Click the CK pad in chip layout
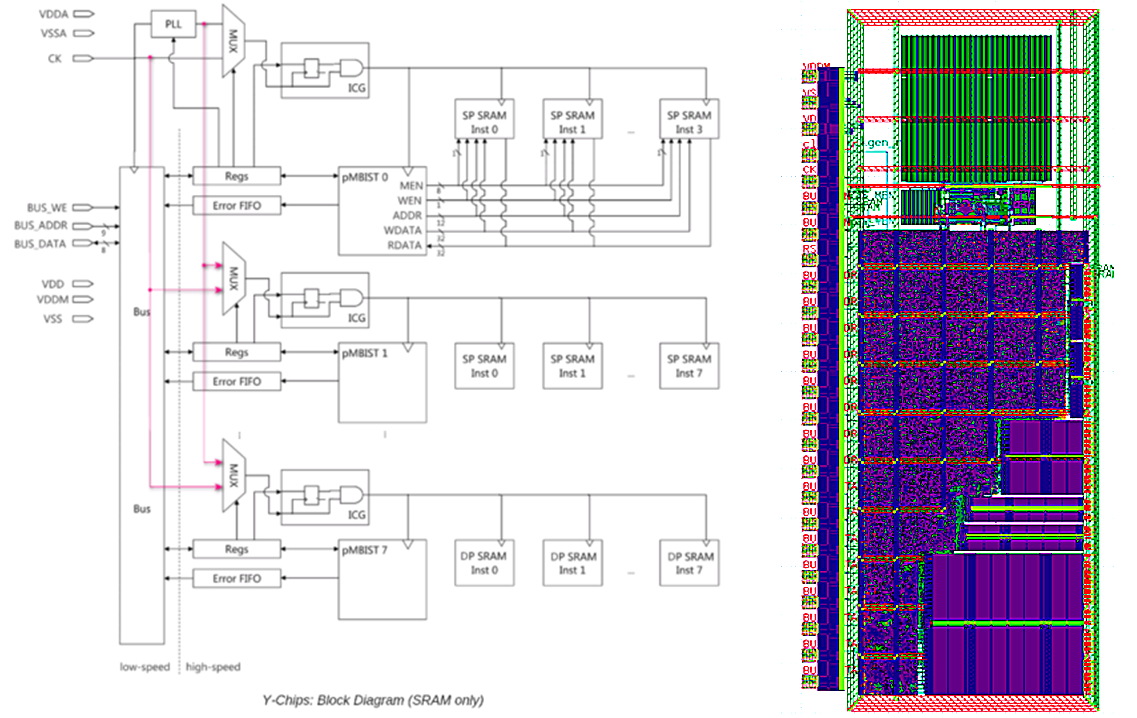This screenshot has height=718, width=1137. click(809, 170)
